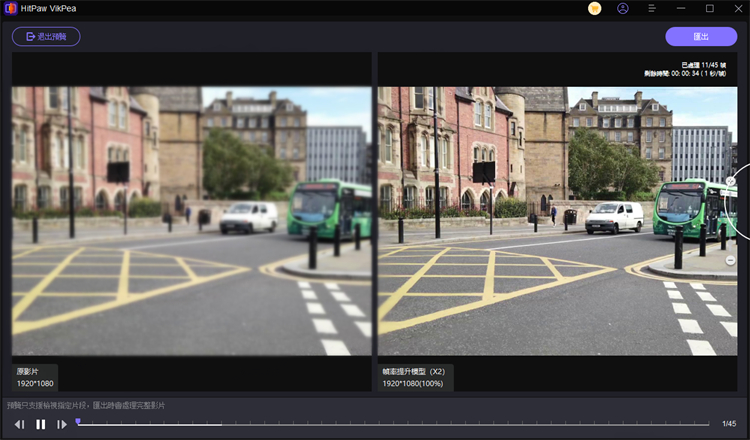Step forward to next frame
Screen dimensions: 750x440
(x=62, y=424)
